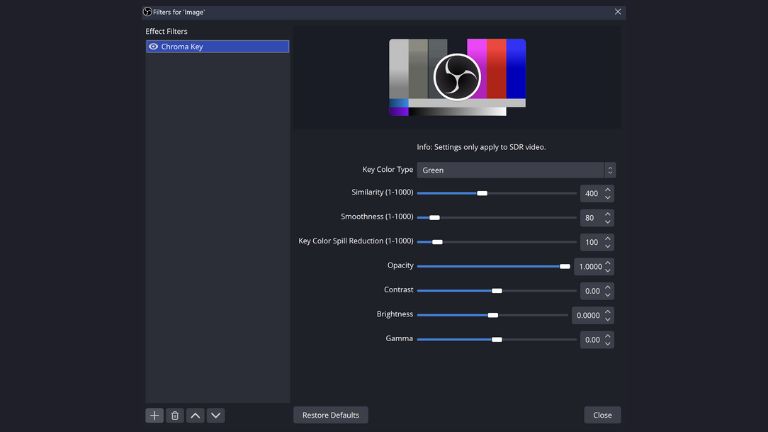Image resolution: width=768 pixels, height=432 pixels.
Task: Click the 'Contrast' label
Action: (x=398, y=289)
